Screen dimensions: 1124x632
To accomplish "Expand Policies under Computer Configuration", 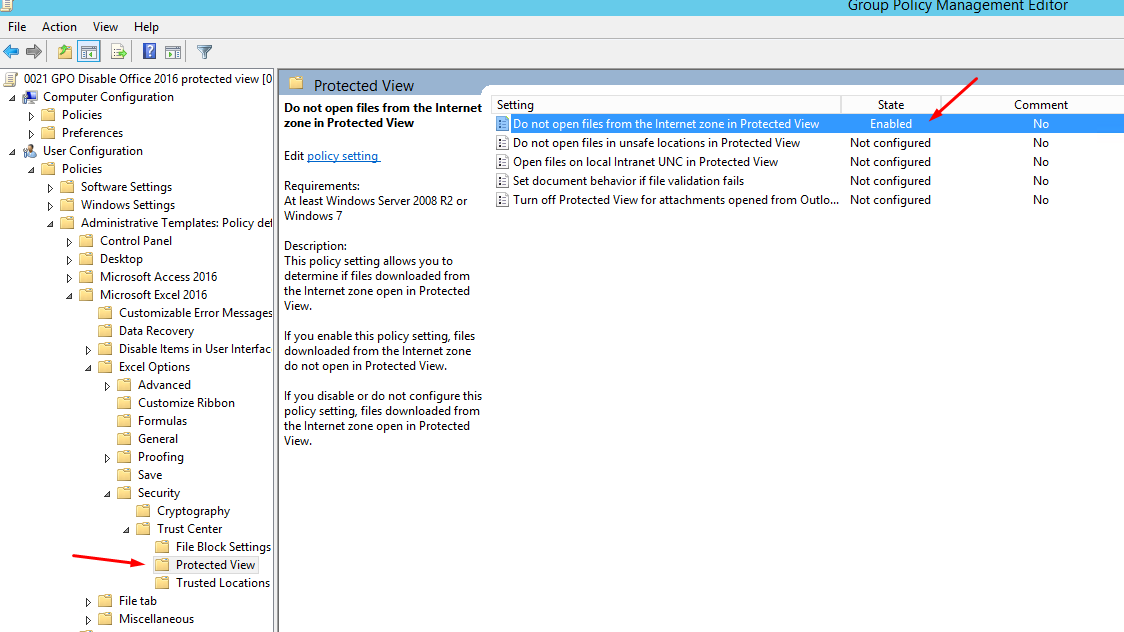I will point(31,115).
